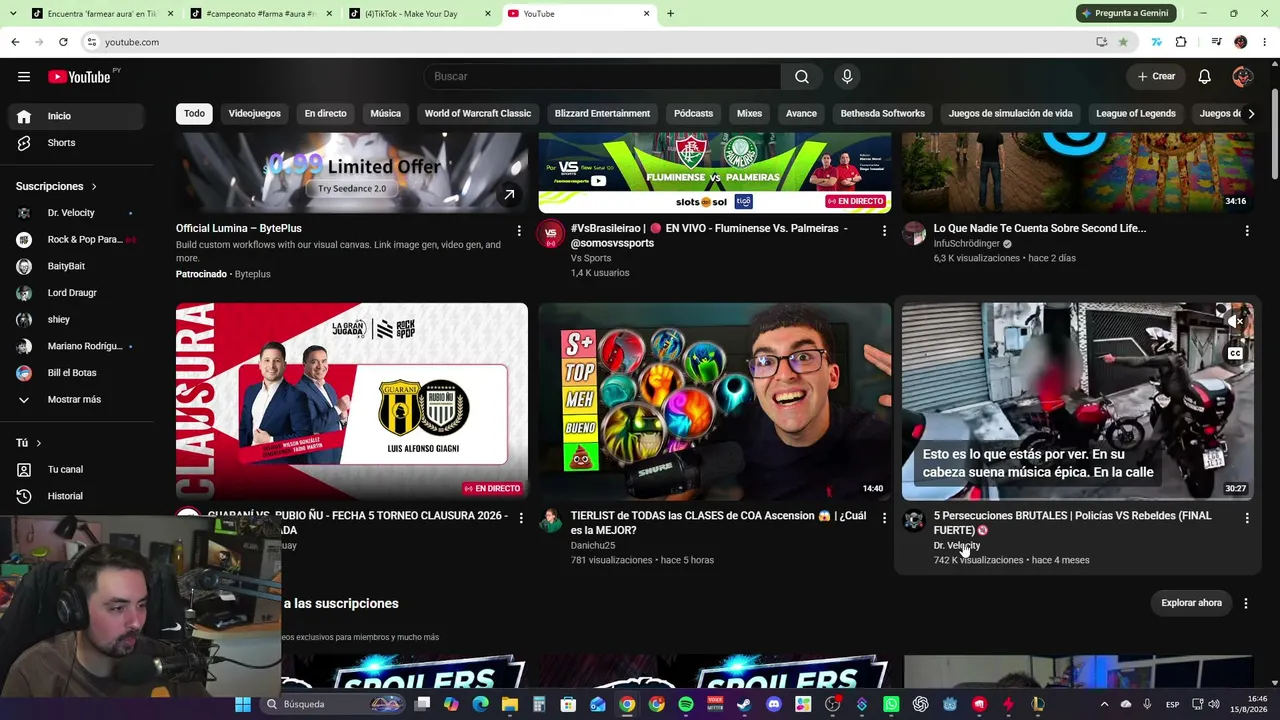
Task: Filter by En directo chip
Action: [x=325, y=113]
